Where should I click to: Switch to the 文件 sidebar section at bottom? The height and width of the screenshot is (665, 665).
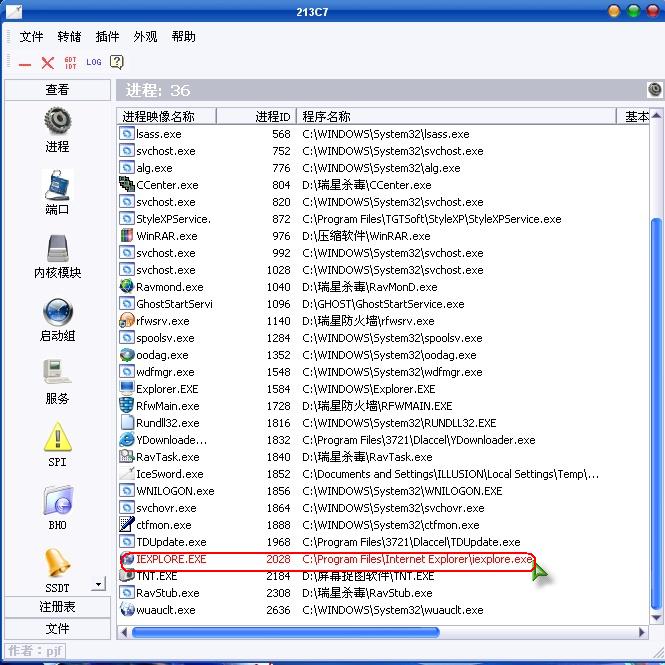point(57,628)
